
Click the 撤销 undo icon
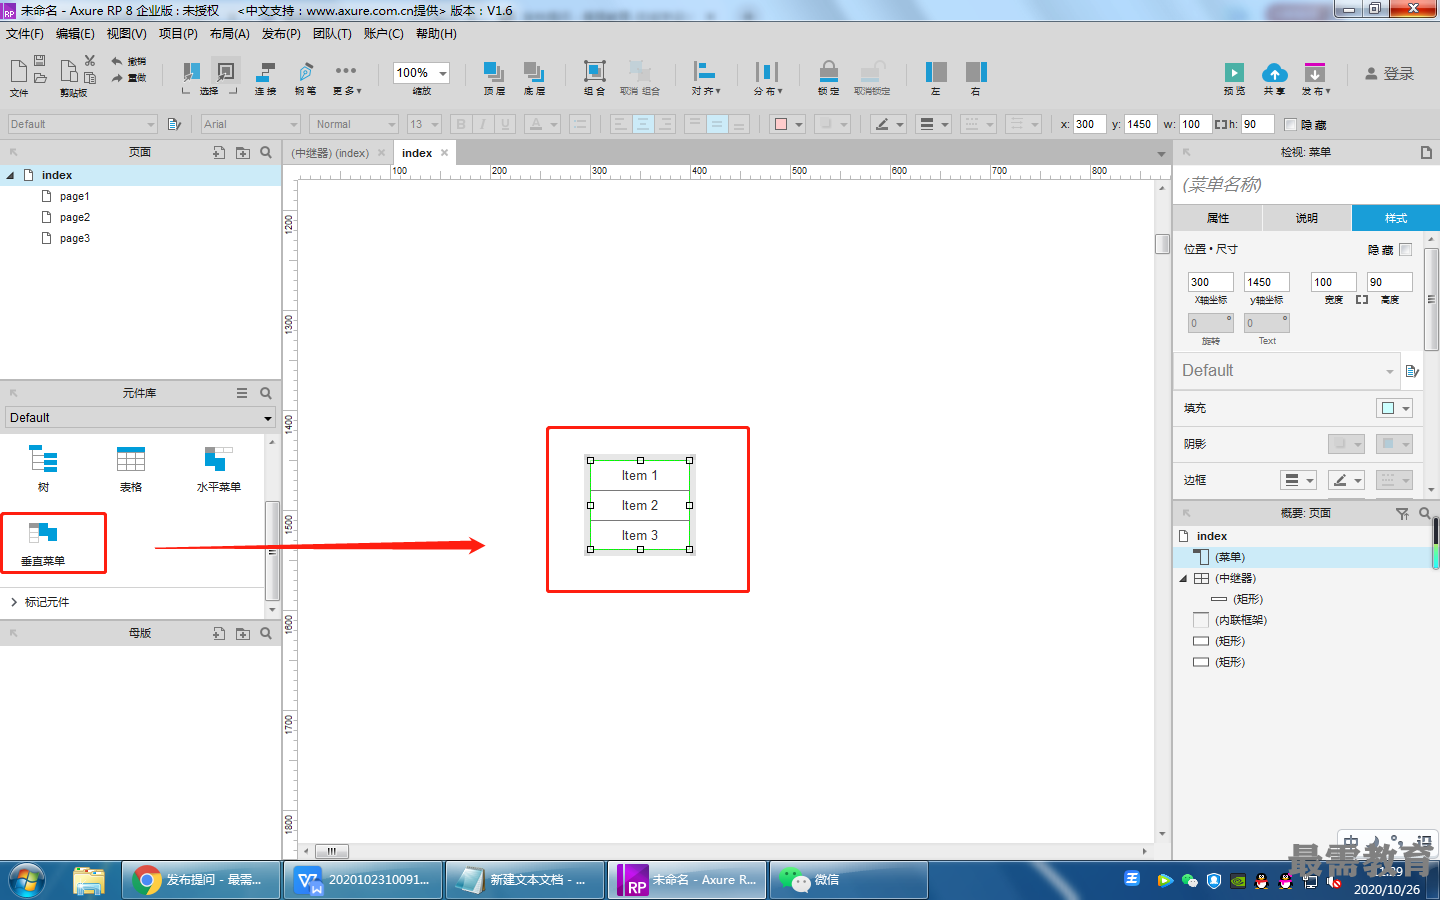128,61
